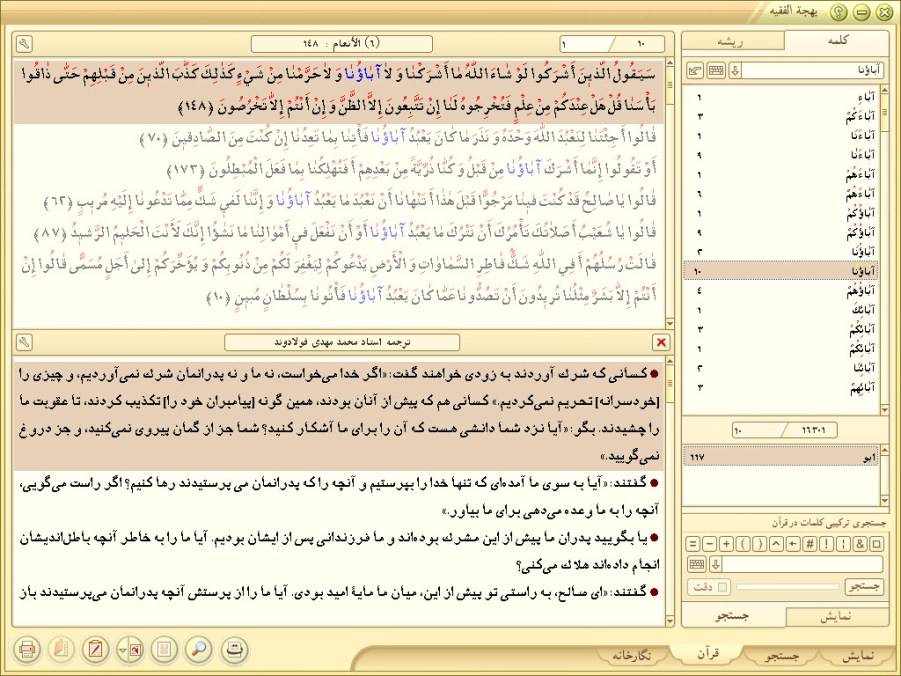Click the word input field containing آباؤنا
The image size is (901, 676).
813,71
